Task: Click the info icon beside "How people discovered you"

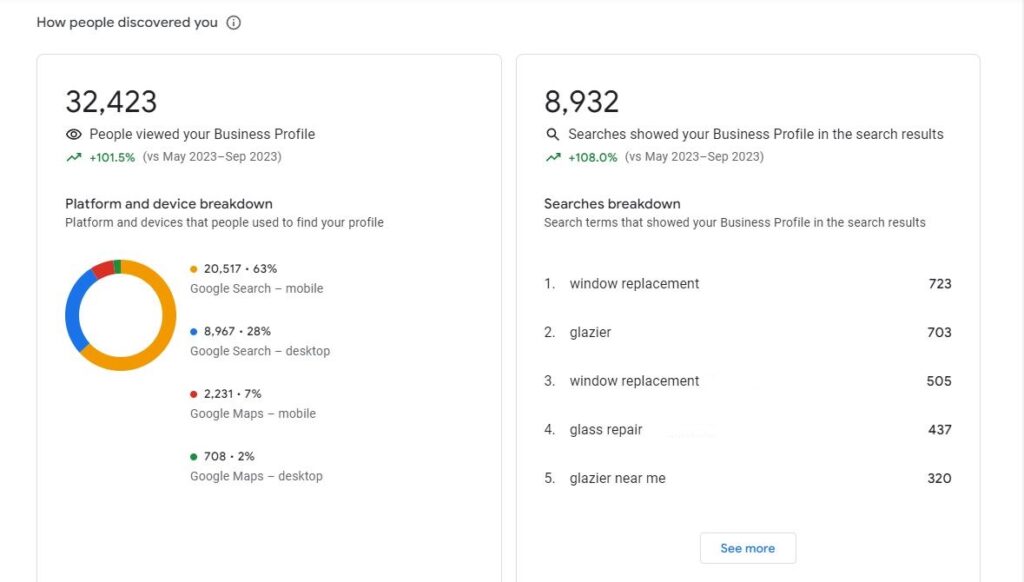Action: 233,23
